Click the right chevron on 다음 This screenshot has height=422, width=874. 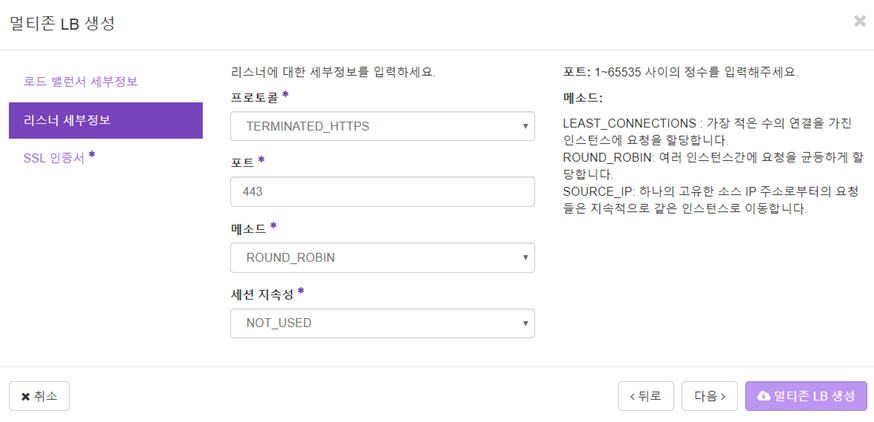[723, 396]
